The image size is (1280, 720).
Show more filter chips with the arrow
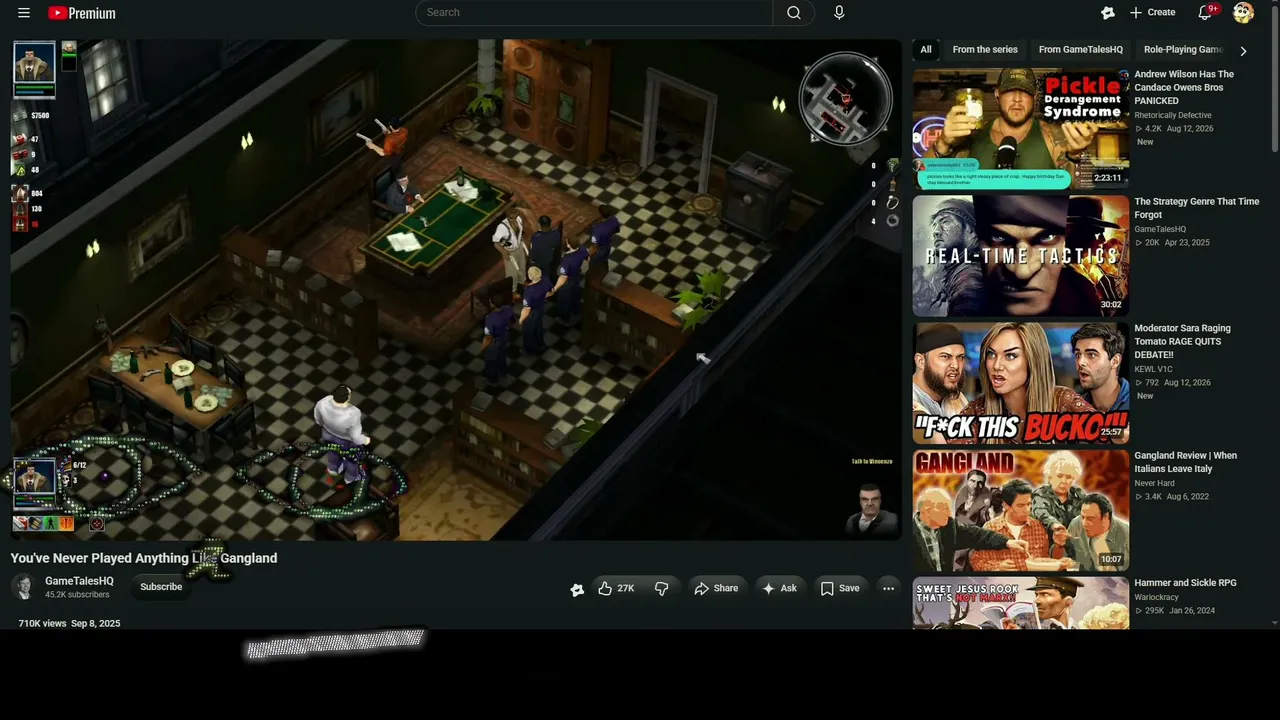(1243, 50)
